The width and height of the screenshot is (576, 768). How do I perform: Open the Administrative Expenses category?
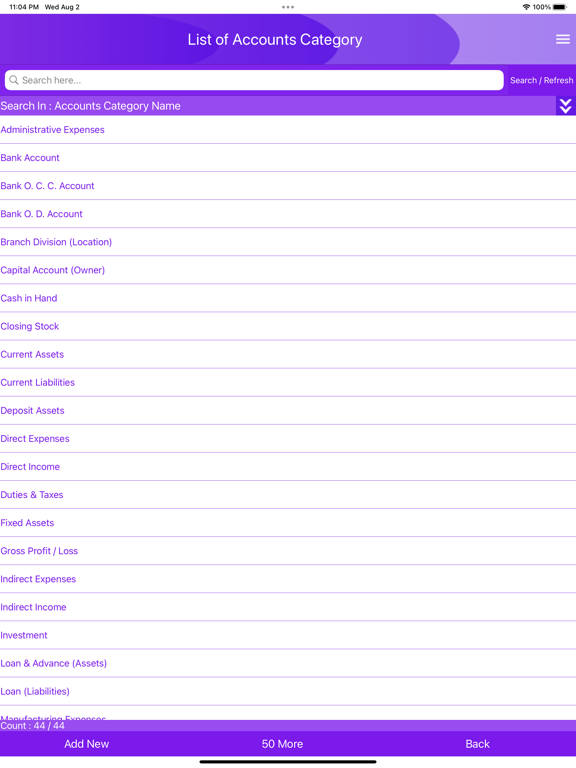[x=288, y=130]
